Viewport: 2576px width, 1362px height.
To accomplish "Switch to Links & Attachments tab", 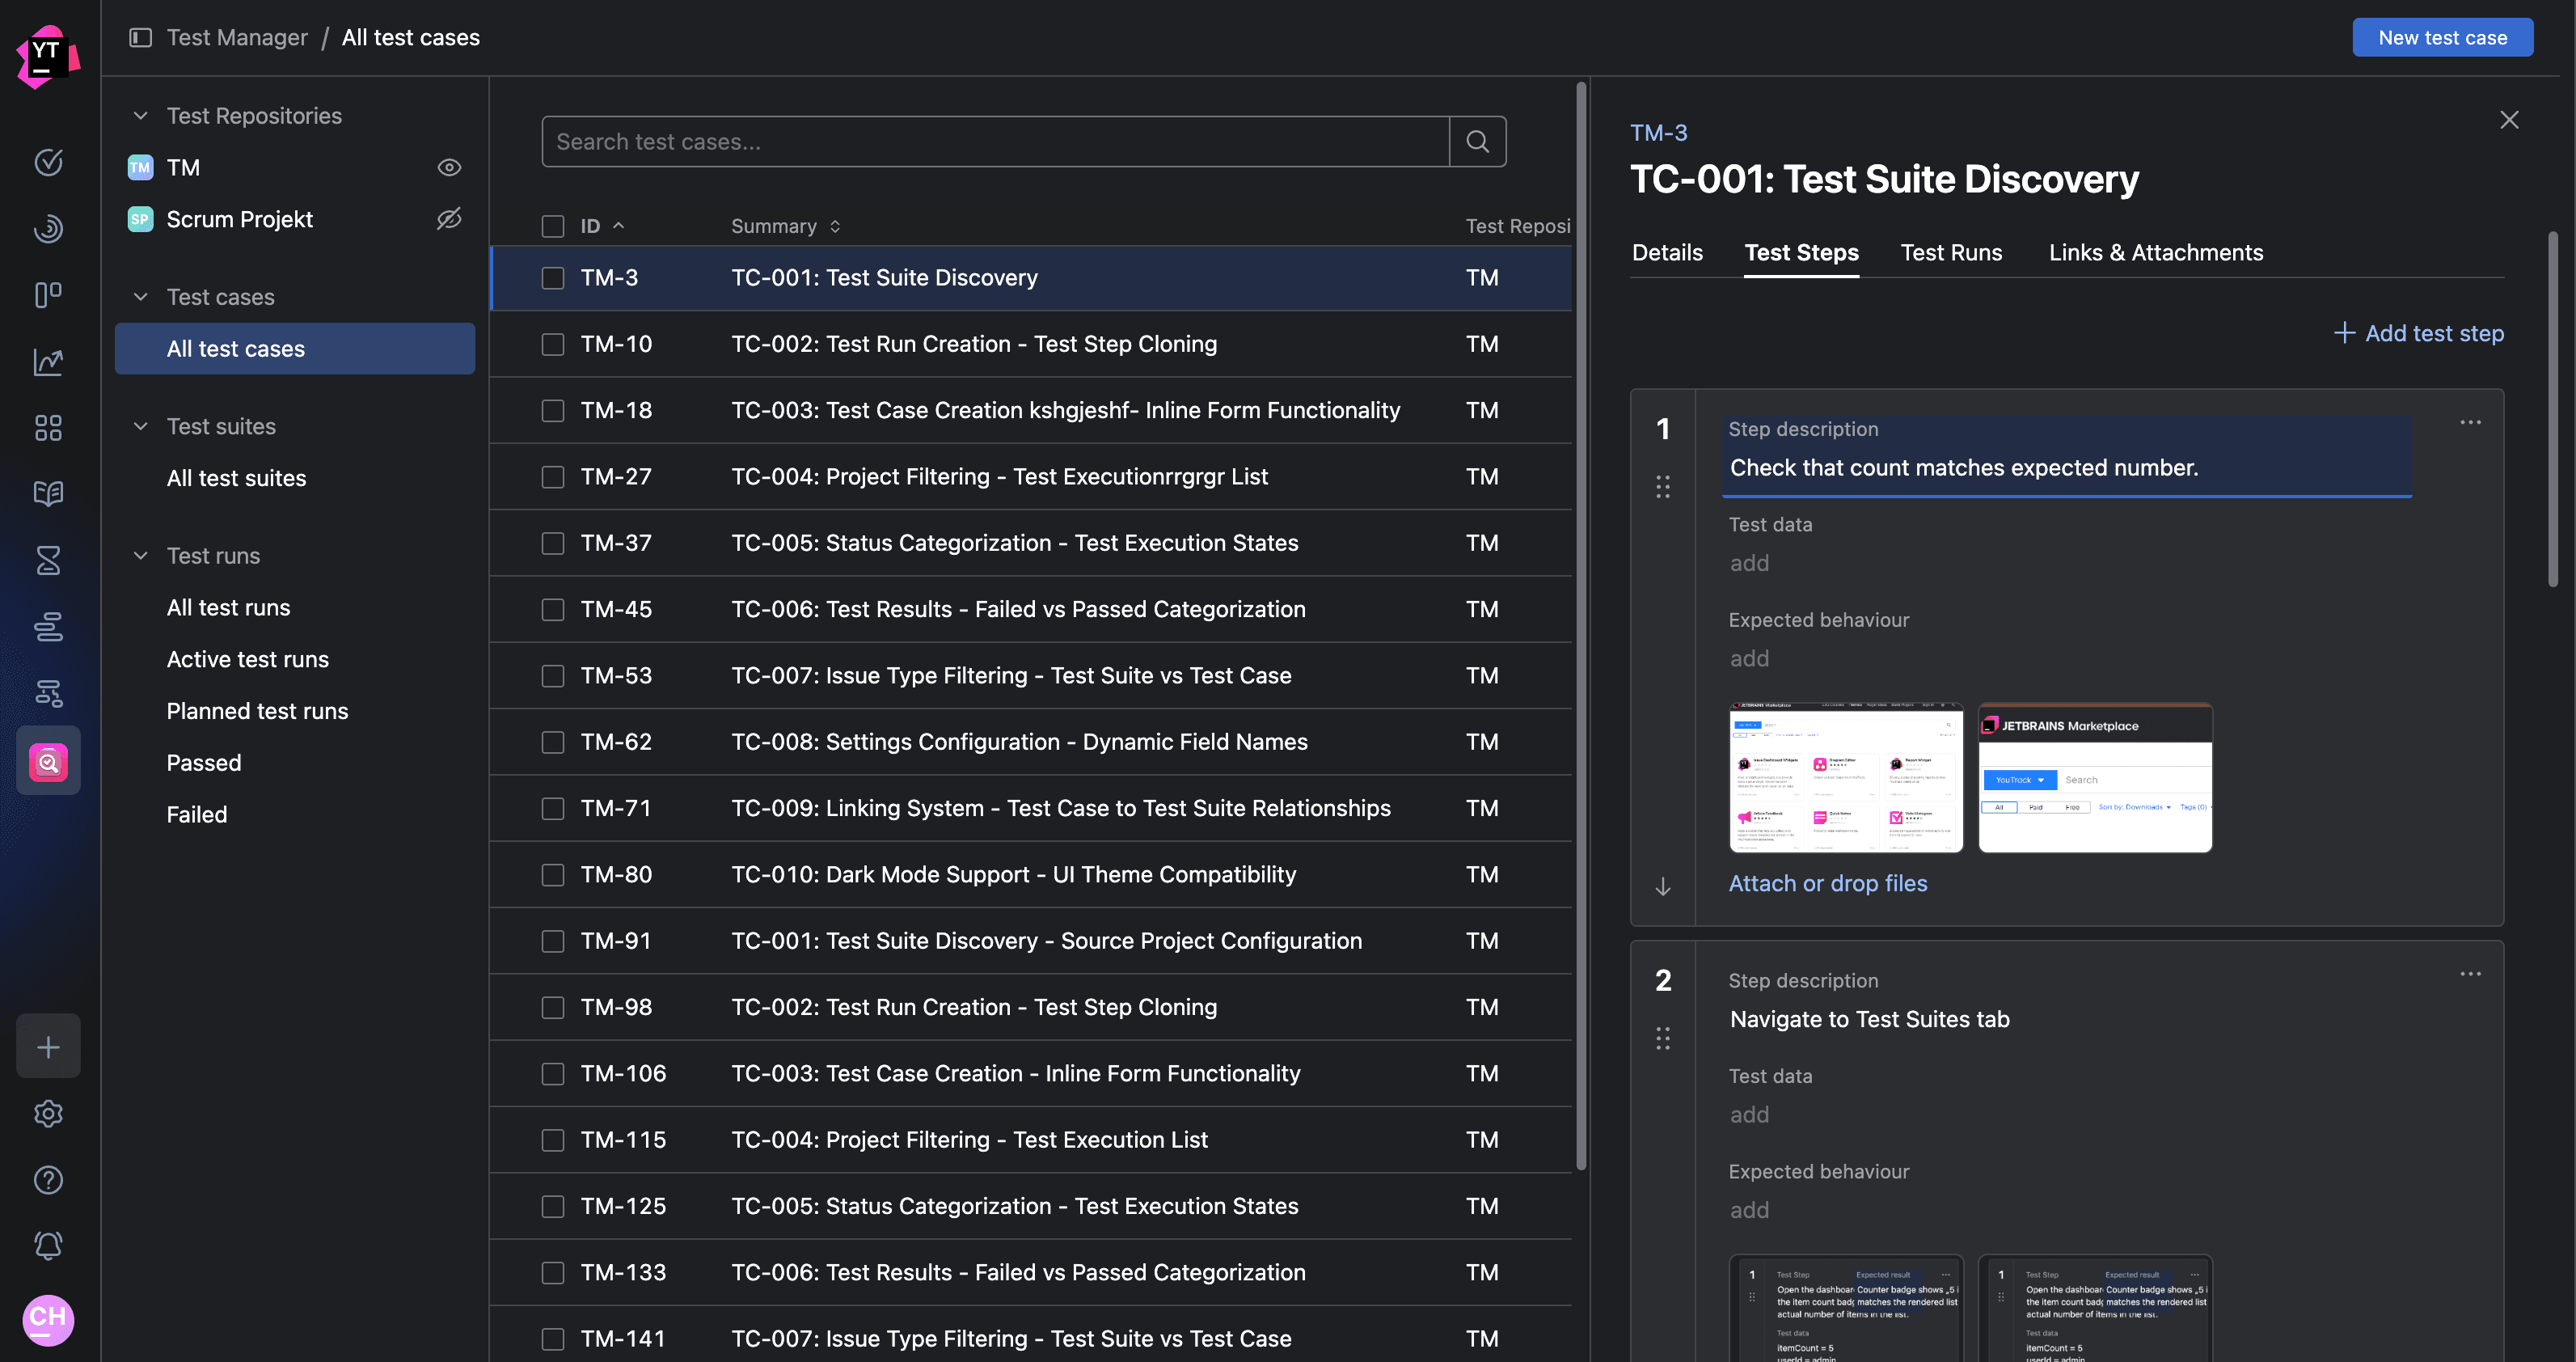I will 2155,253.
